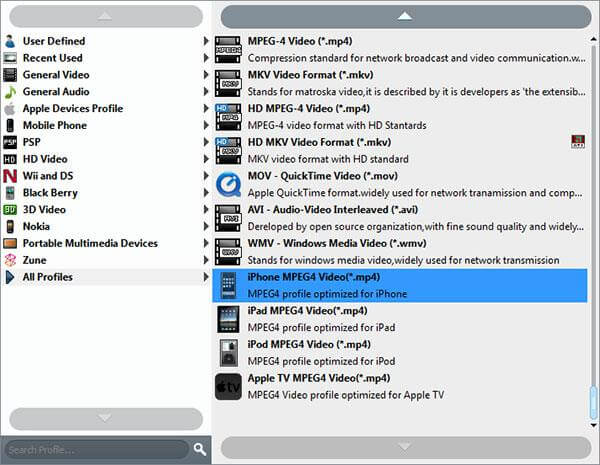
Task: Open the 3D Video category
Action: [x=106, y=210]
